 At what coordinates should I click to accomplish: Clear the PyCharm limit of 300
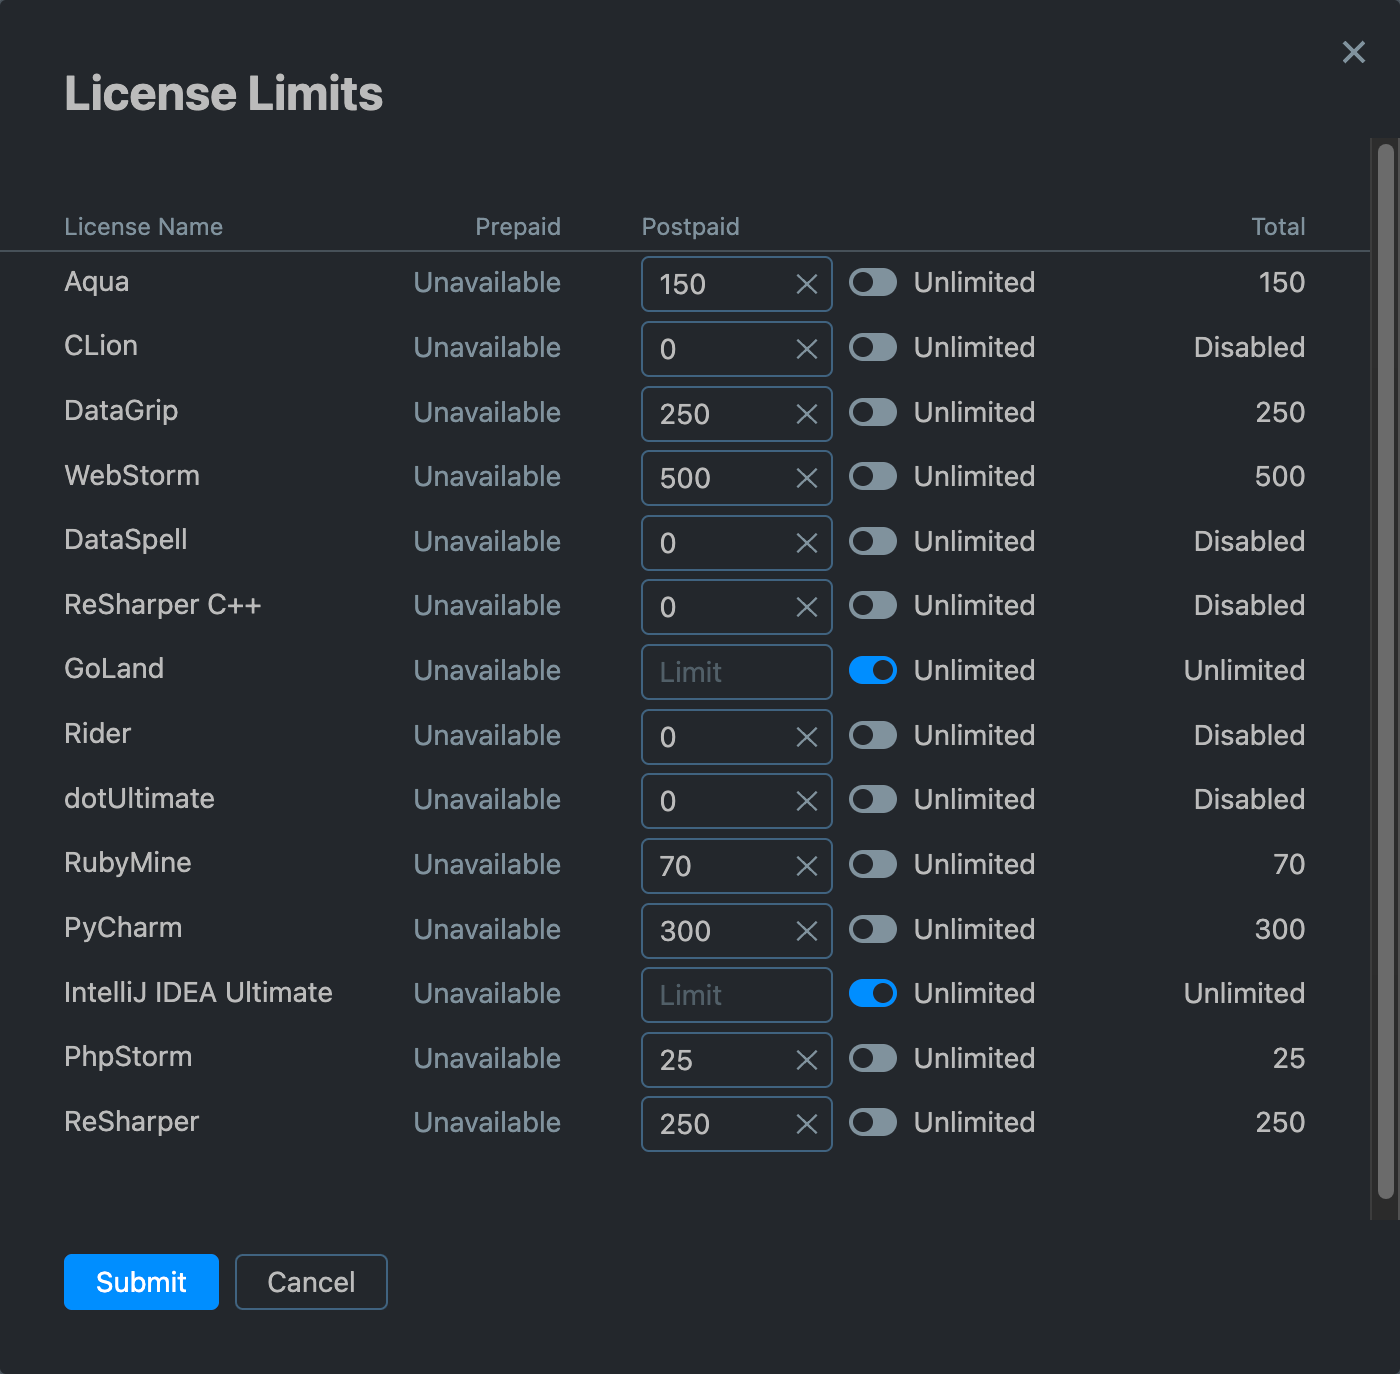[806, 931]
